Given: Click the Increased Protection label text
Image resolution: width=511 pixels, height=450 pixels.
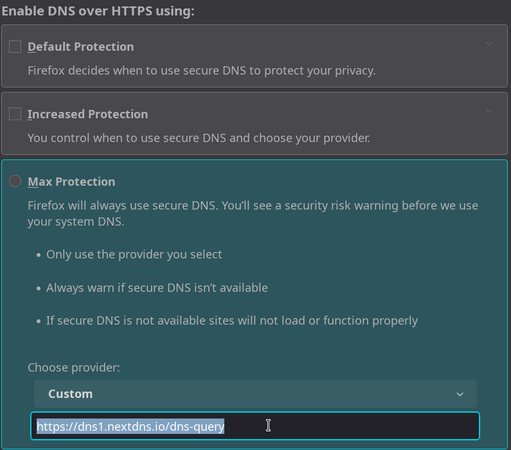Looking at the screenshot, I should tap(88, 114).
